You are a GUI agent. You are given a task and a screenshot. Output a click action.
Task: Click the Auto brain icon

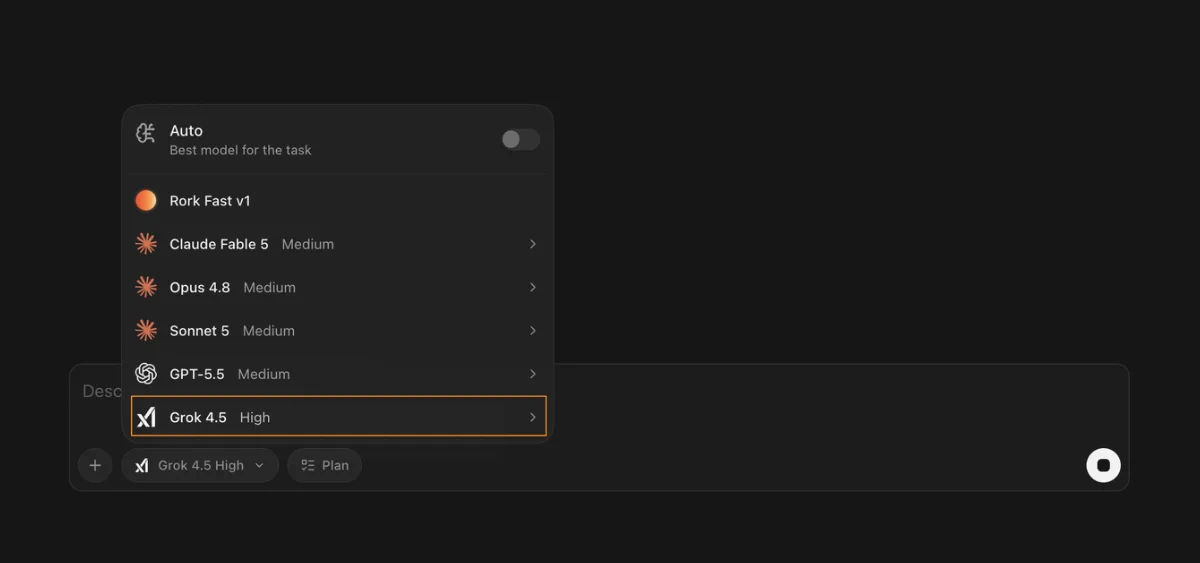146,133
